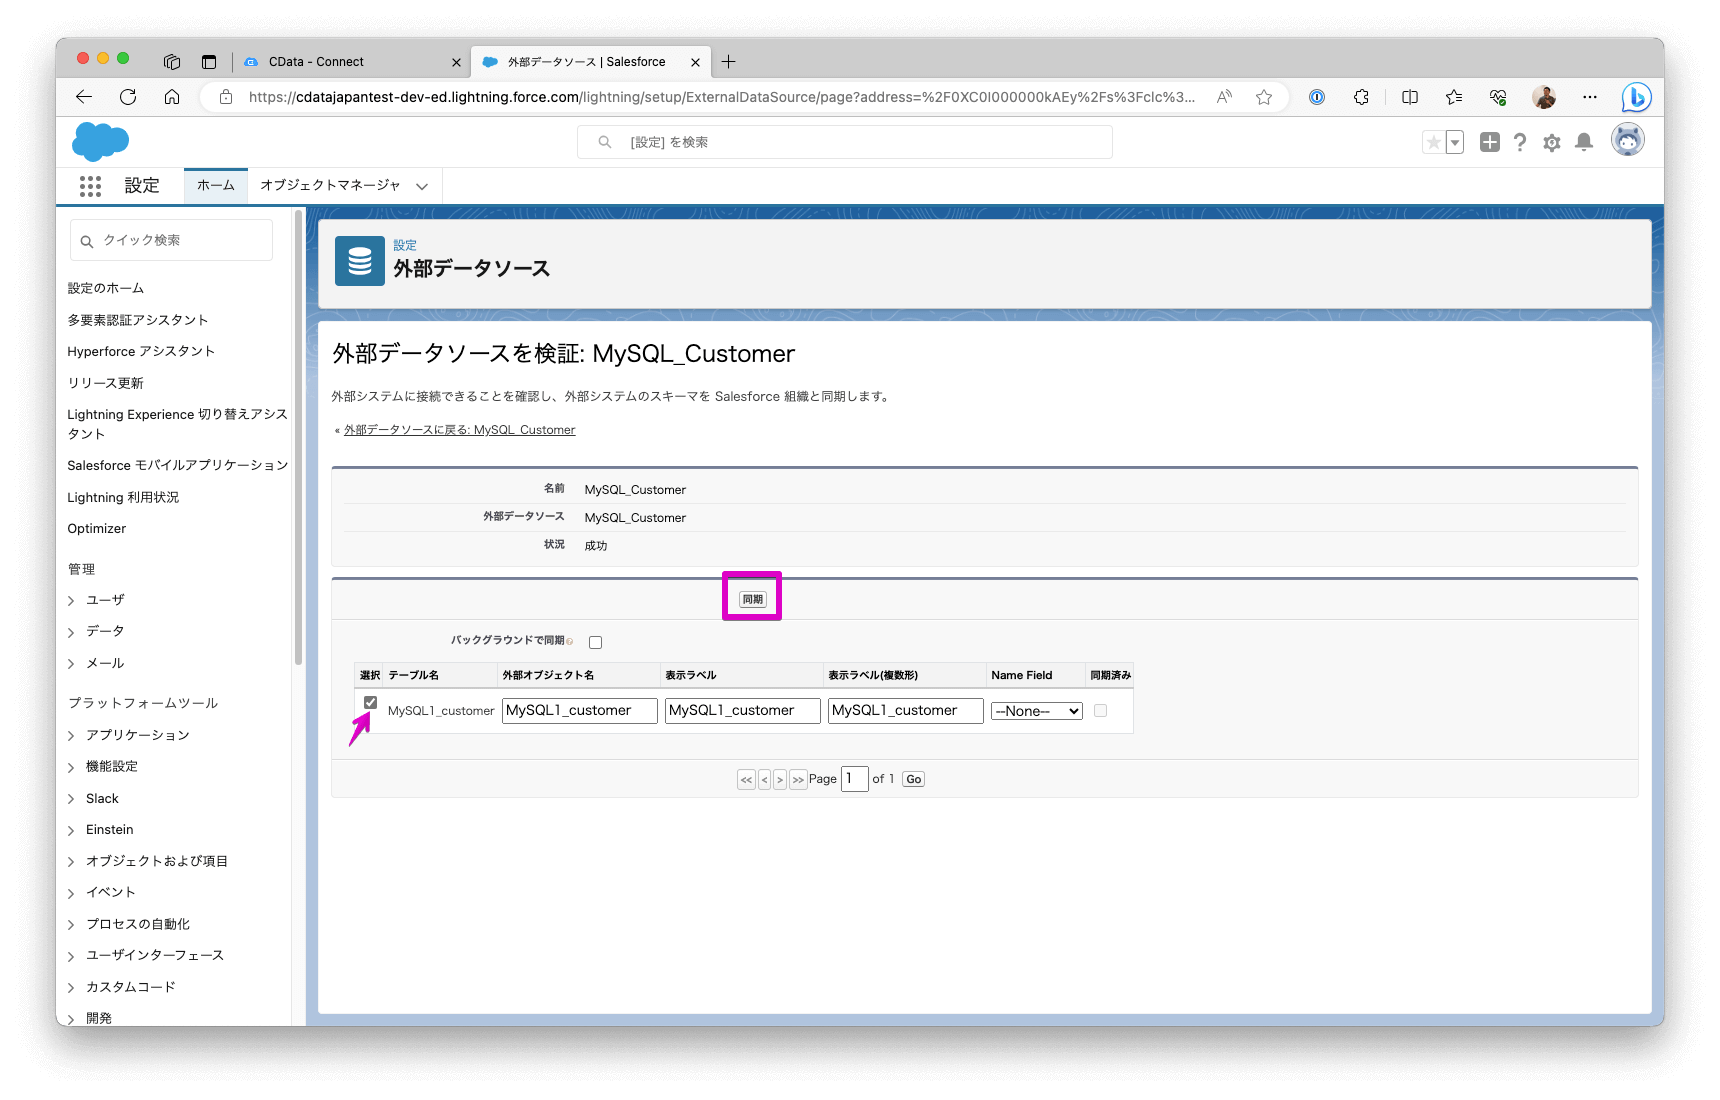Screen dimensions: 1720x1100
Task: Enable バックグラウンドで同期 checkbox
Action: pyautogui.click(x=595, y=642)
